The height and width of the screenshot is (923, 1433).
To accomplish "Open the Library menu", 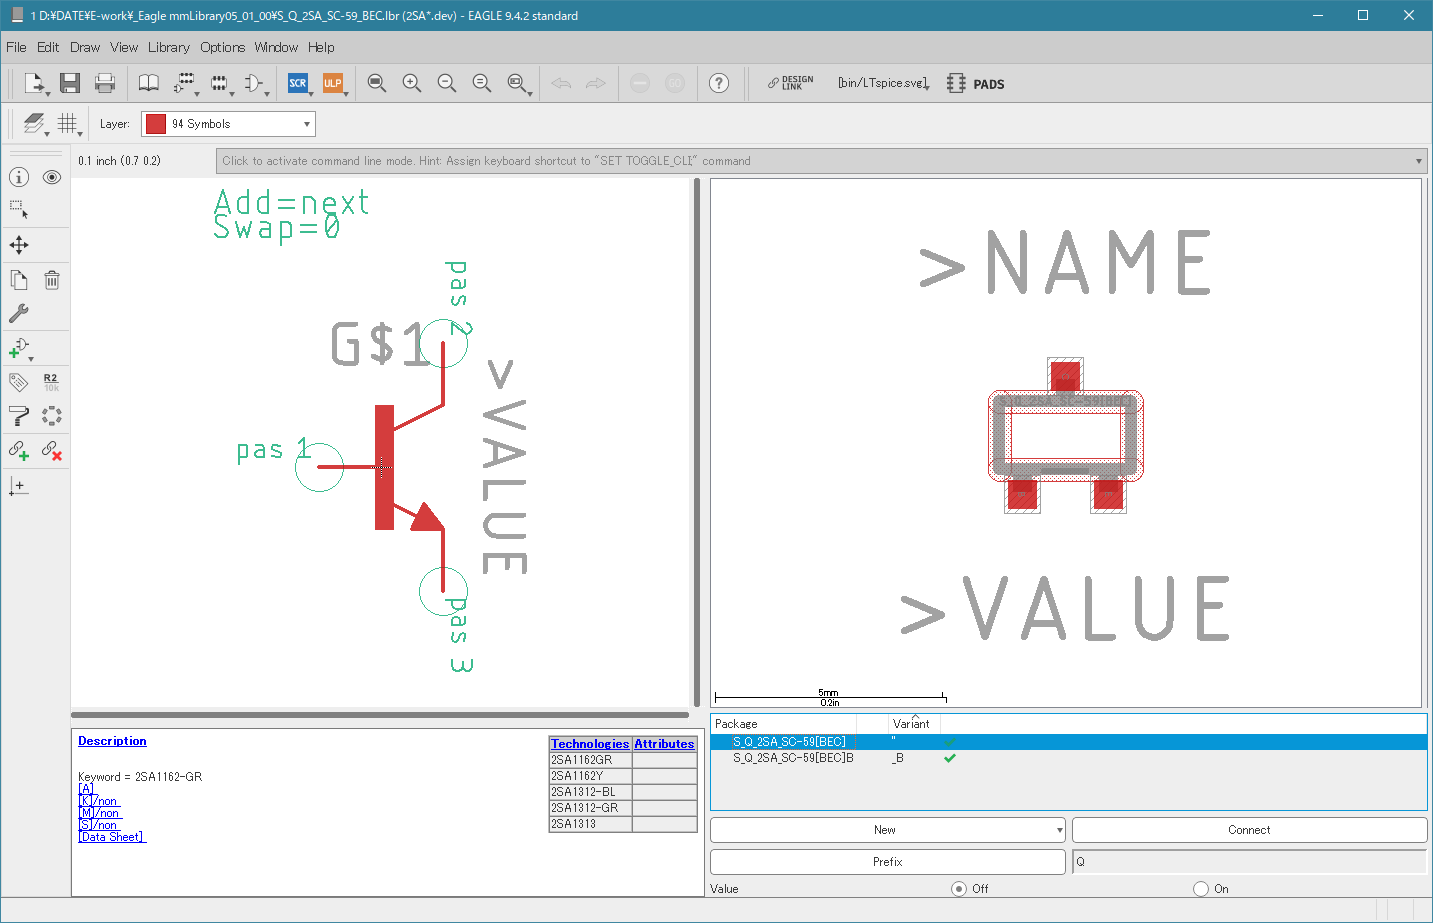I will click(x=169, y=47).
